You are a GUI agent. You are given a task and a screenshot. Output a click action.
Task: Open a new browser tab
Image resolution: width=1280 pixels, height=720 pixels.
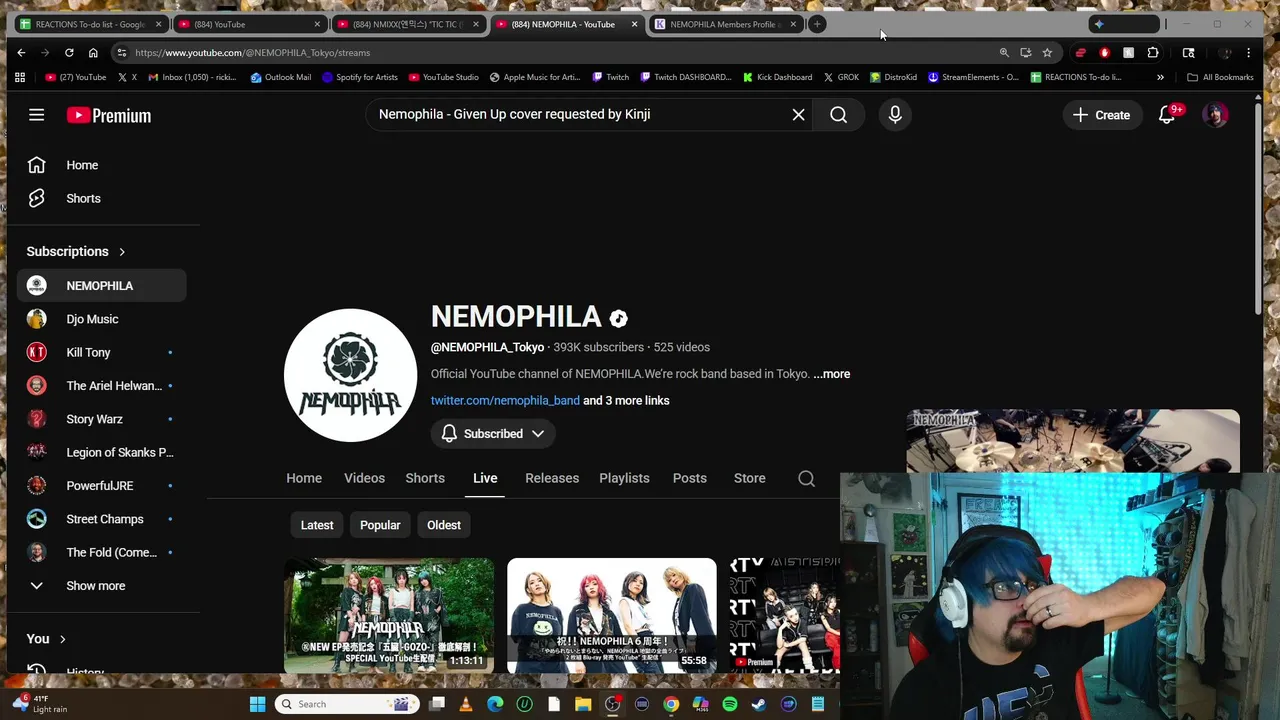(817, 24)
